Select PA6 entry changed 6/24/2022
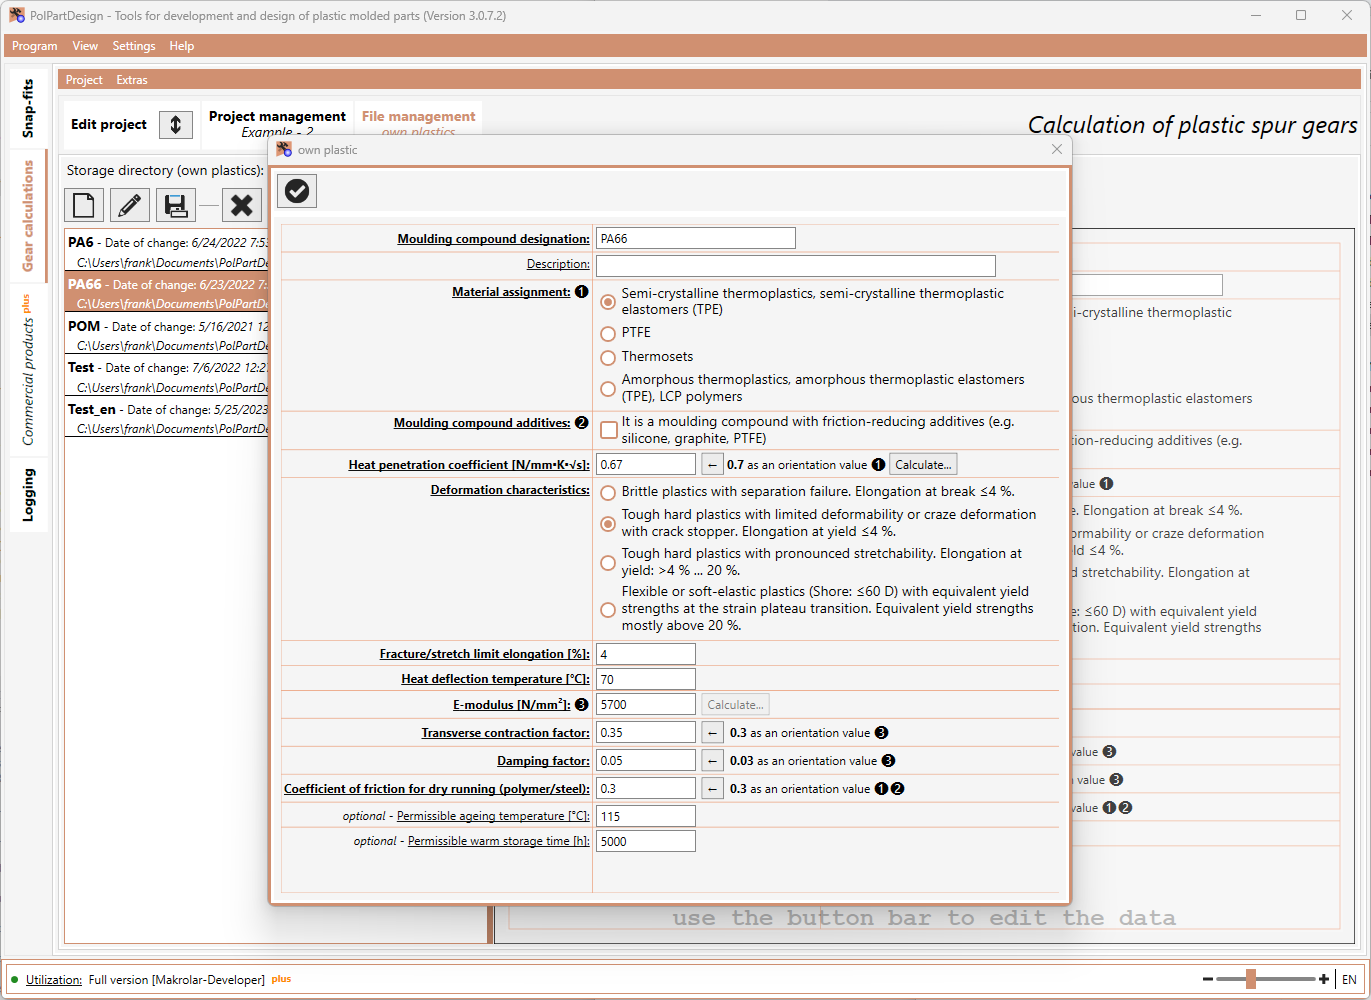This screenshot has width=1371, height=1000. [167, 251]
